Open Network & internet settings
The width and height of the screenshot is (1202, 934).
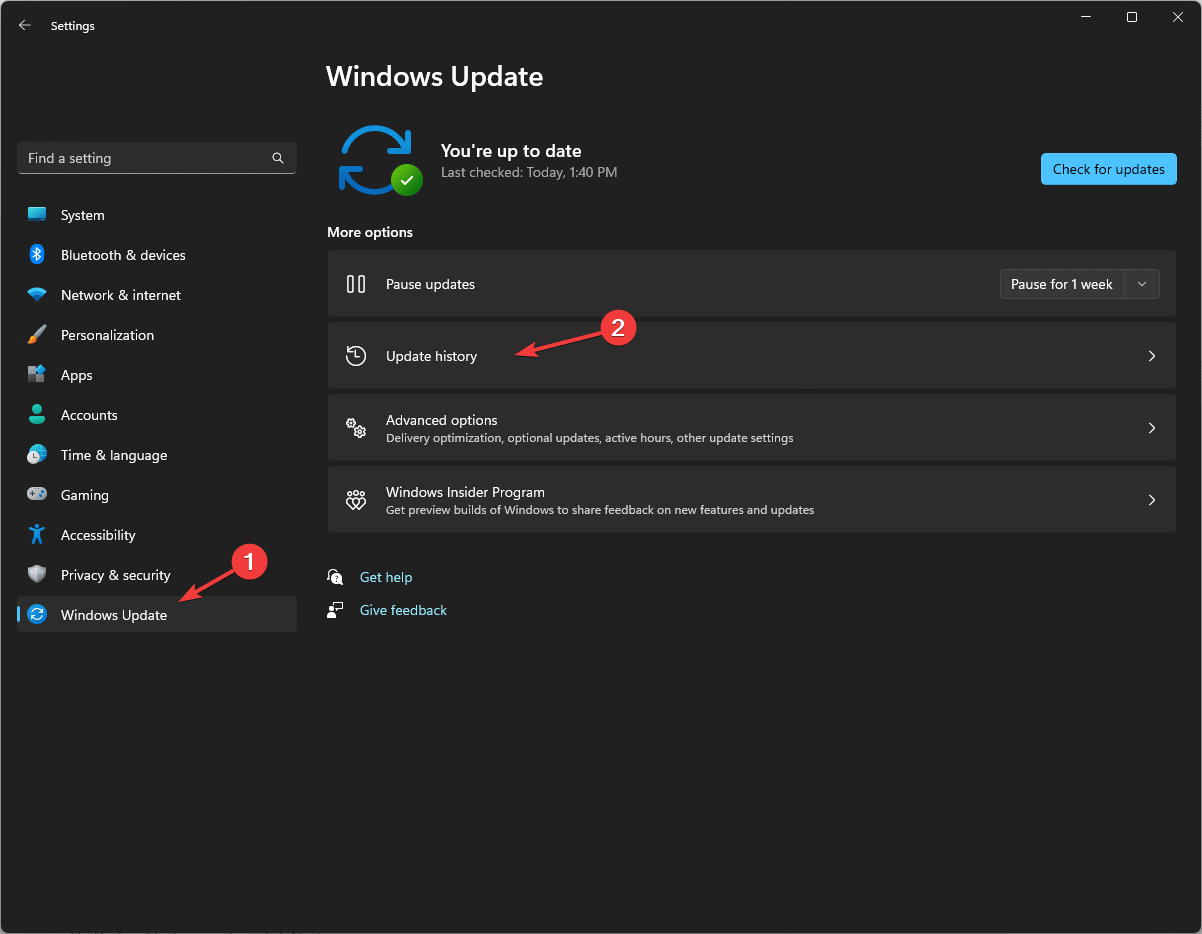(x=157, y=295)
